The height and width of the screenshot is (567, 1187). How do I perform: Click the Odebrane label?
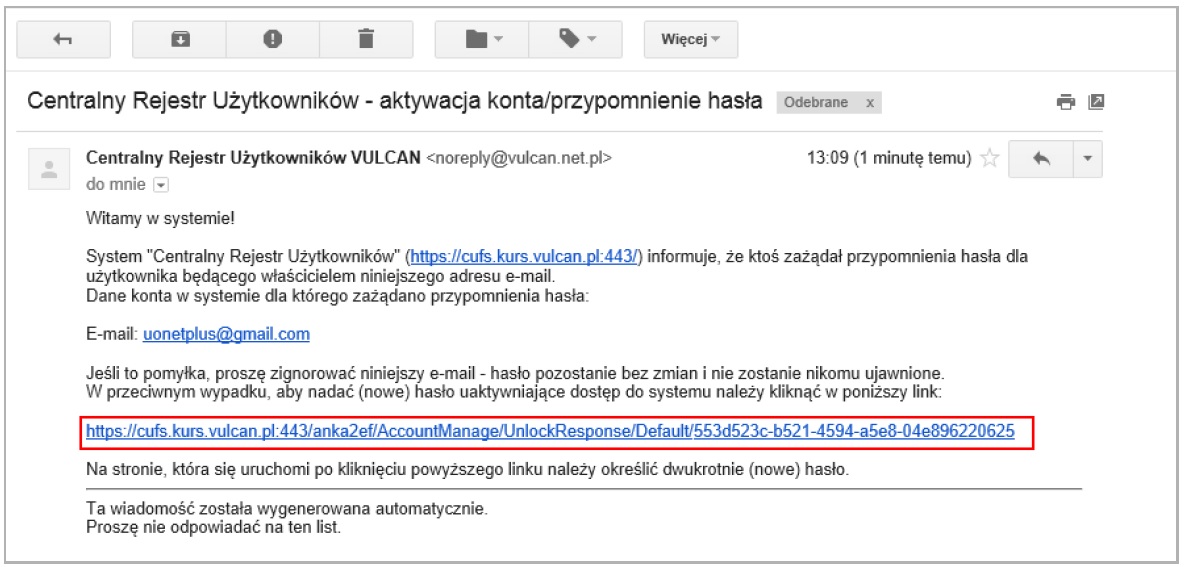point(816,103)
